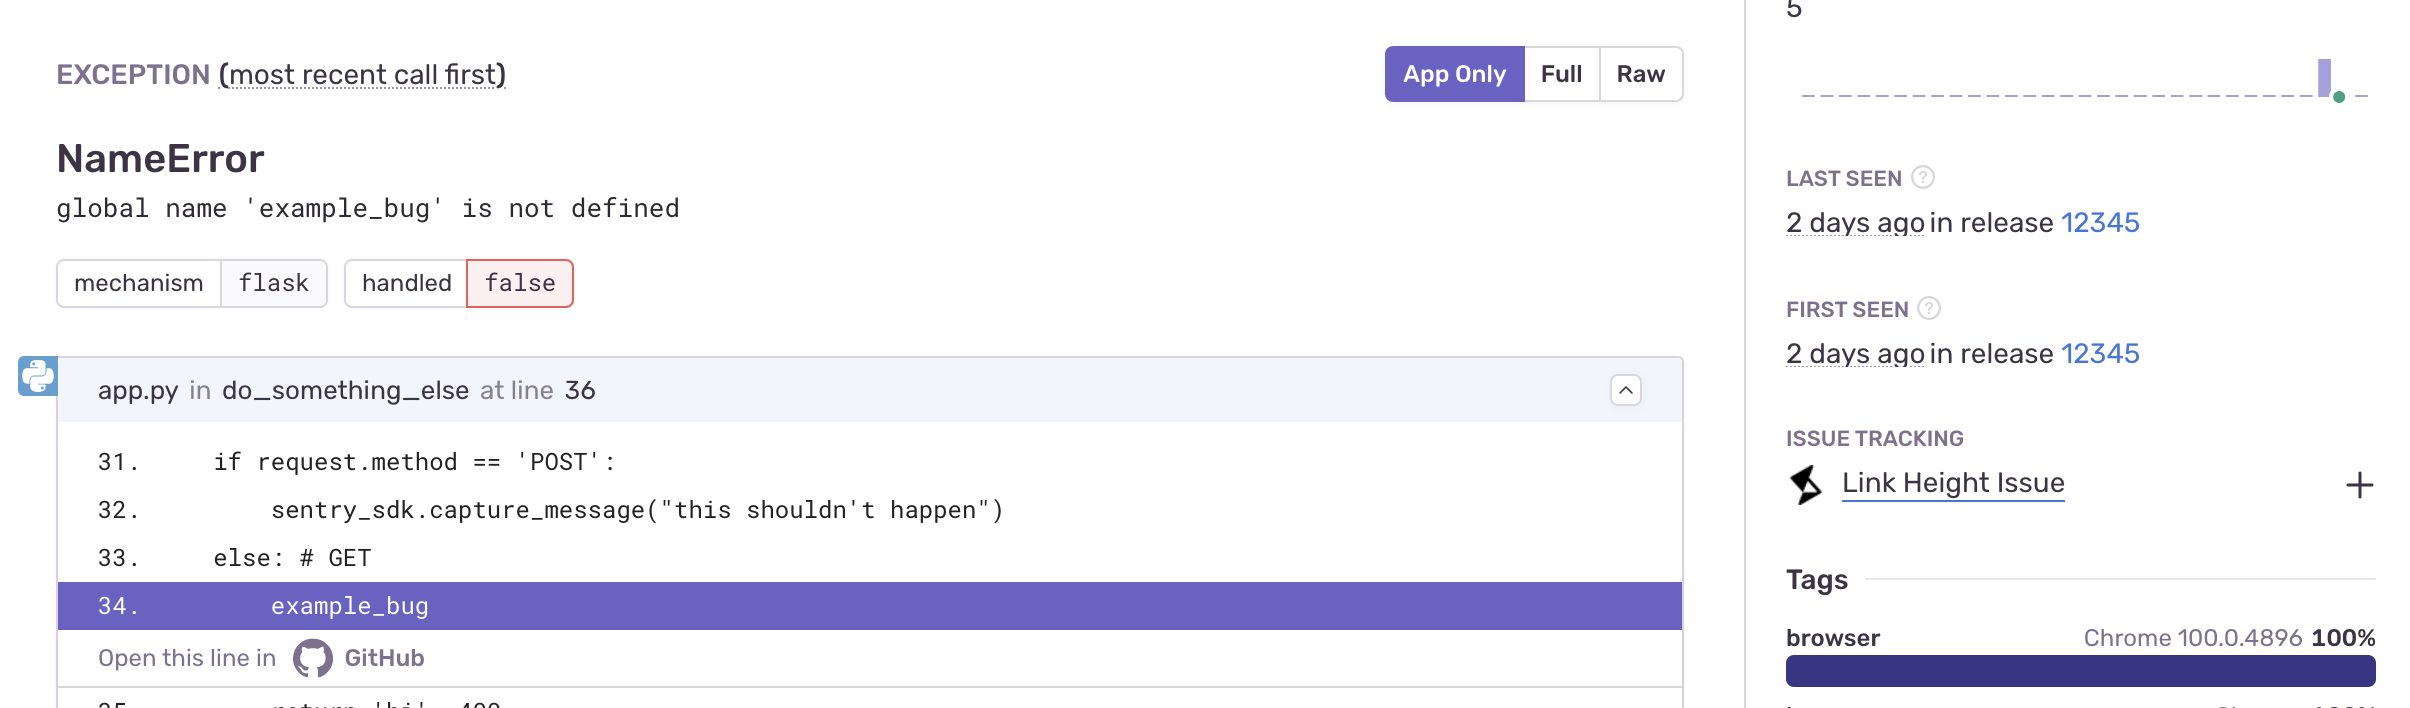Switch to the Full stack trace view
The width and height of the screenshot is (2410, 708).
click(x=1561, y=73)
